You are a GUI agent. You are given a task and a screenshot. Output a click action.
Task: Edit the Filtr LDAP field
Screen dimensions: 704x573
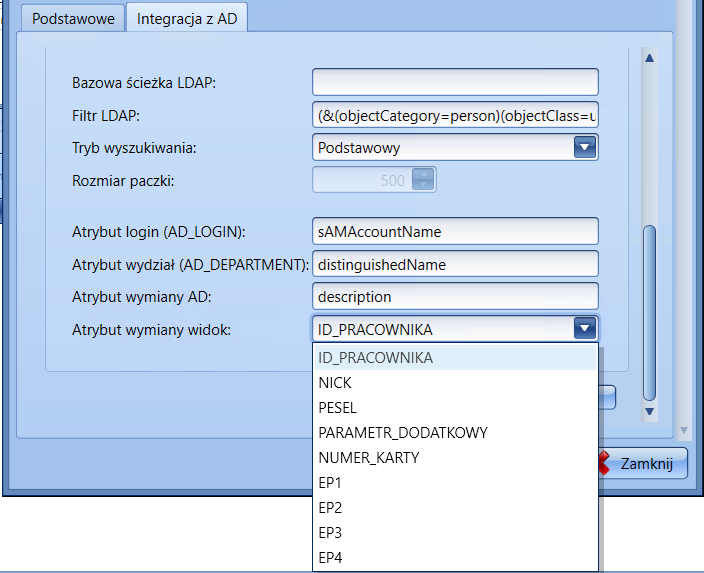click(x=455, y=115)
